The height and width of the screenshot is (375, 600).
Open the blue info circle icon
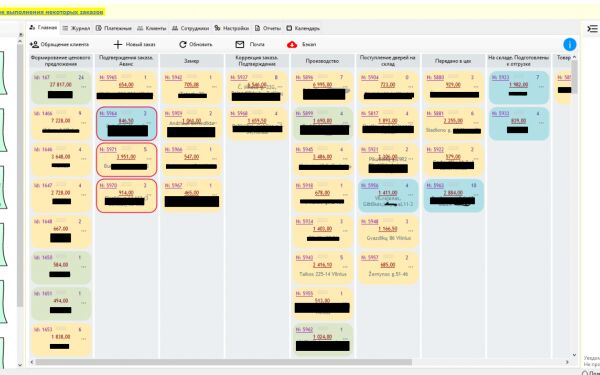tap(569, 45)
